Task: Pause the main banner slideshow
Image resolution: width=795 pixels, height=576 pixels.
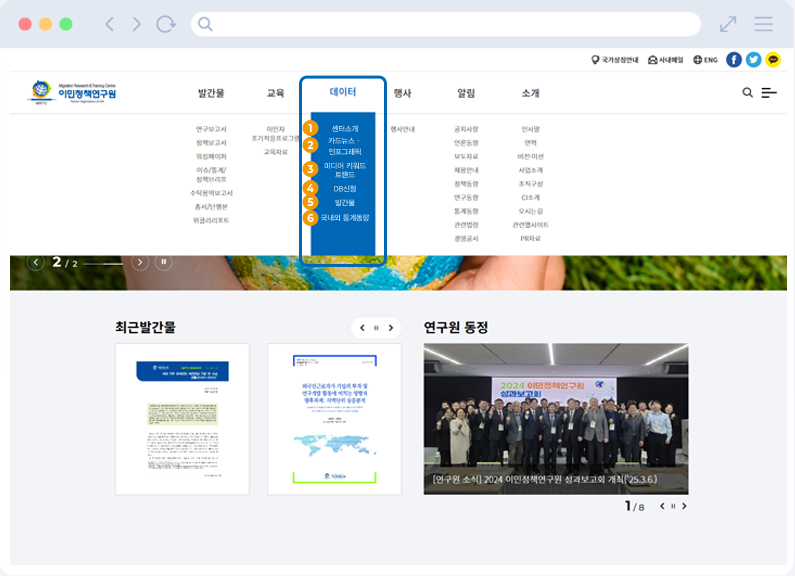Action: 164,262
